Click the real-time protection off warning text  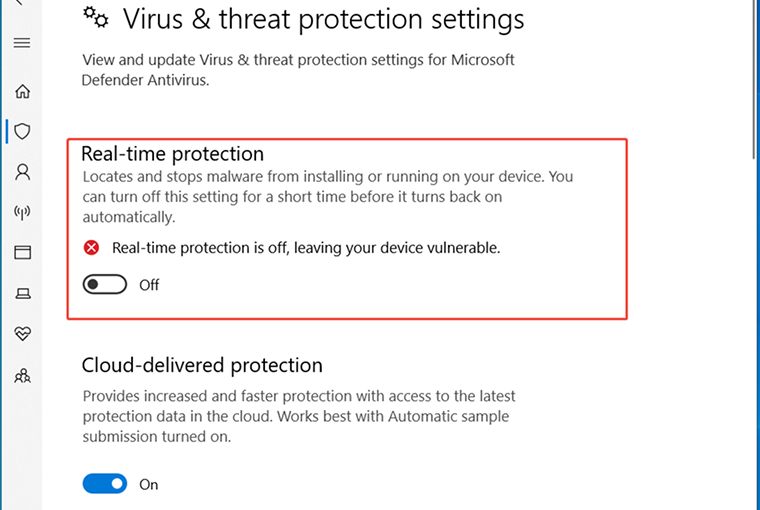pyautogui.click(x=306, y=247)
